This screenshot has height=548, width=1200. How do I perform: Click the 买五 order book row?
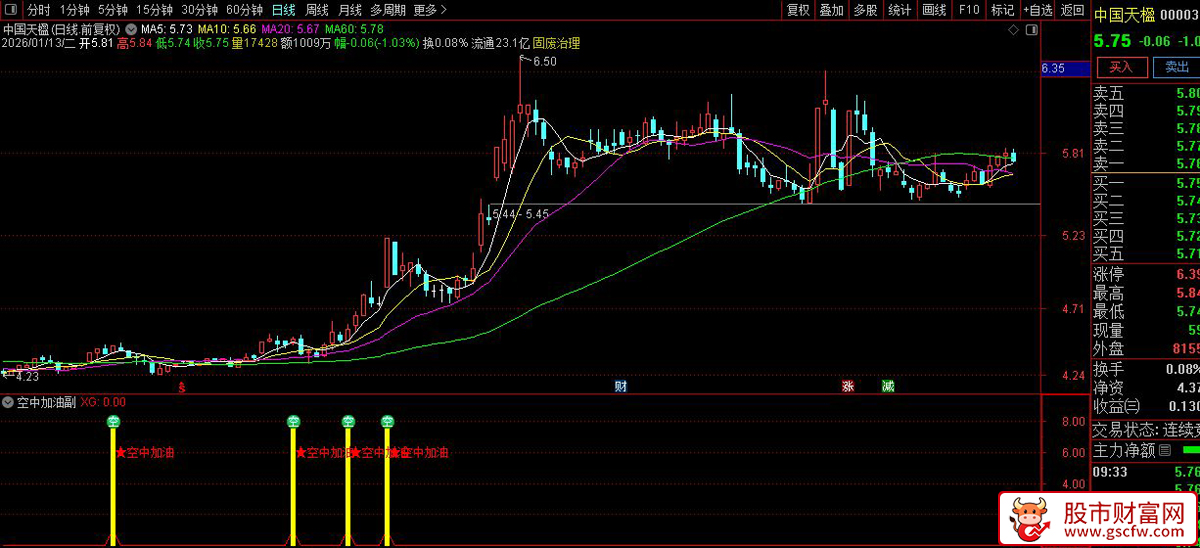point(1145,254)
